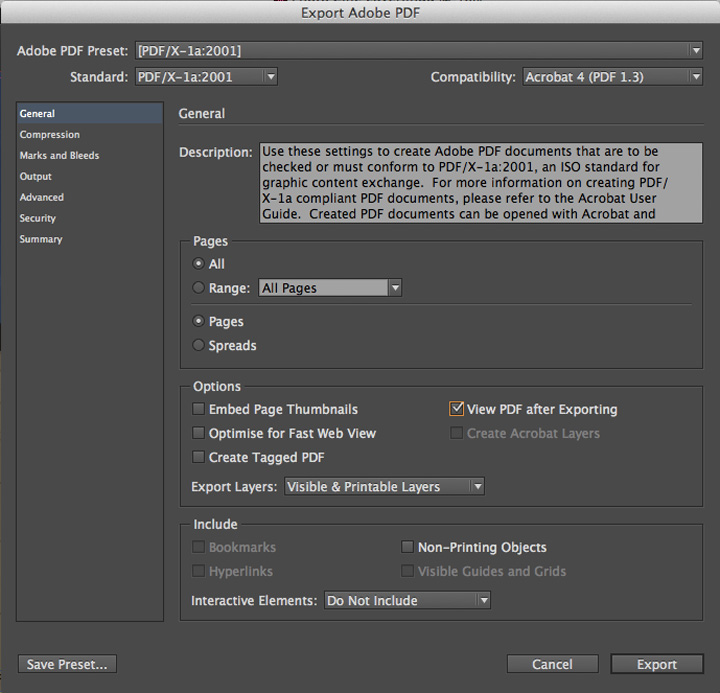This screenshot has width=720, height=693.
Task: Open the Range All Pages combo box
Action: 330,288
